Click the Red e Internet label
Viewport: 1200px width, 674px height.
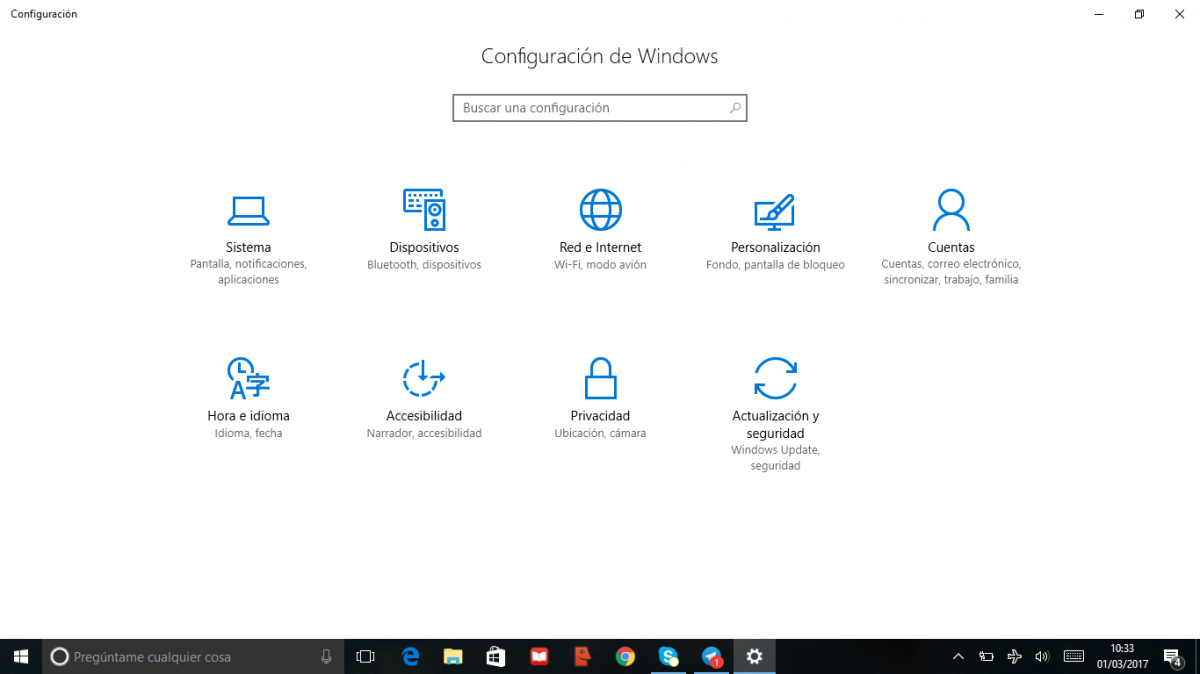600,247
